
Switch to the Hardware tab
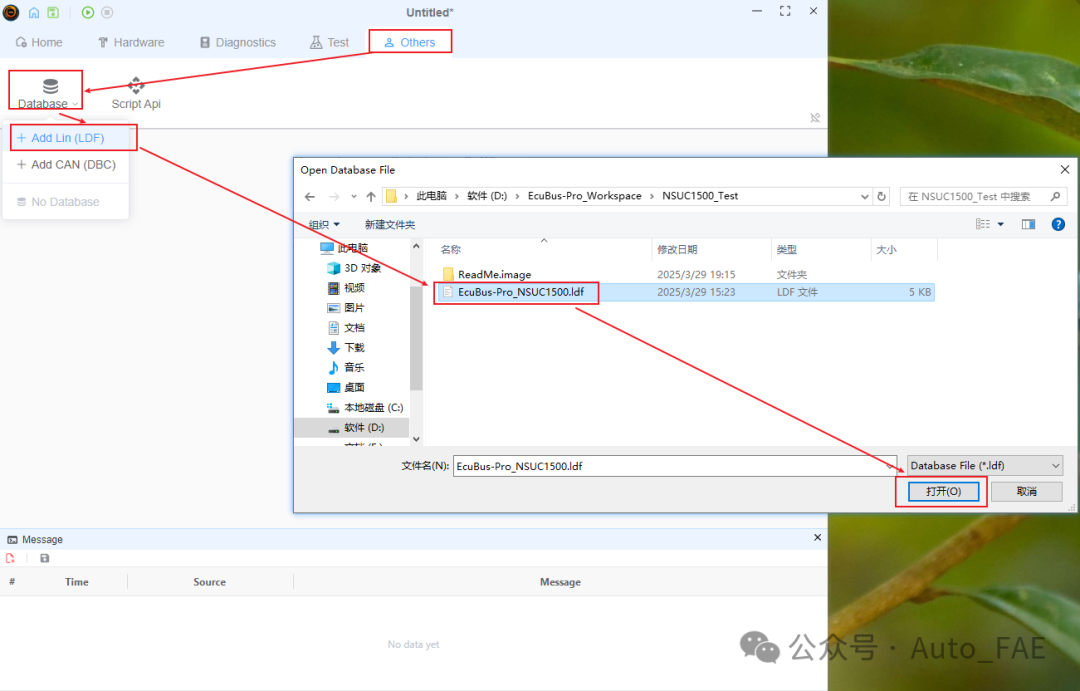coord(131,42)
